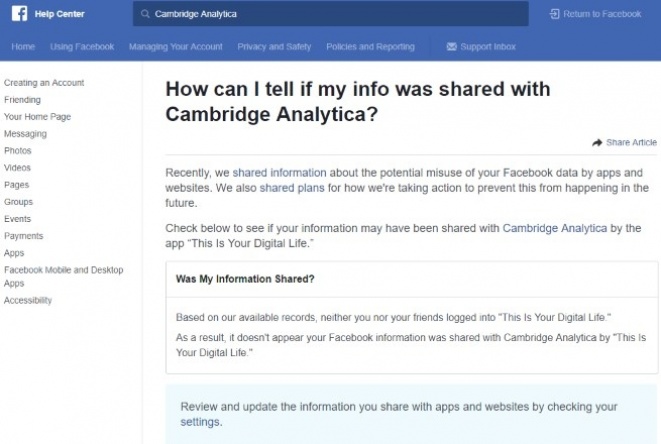Click the search magnifier icon
The width and height of the screenshot is (661, 444).
[x=145, y=14]
